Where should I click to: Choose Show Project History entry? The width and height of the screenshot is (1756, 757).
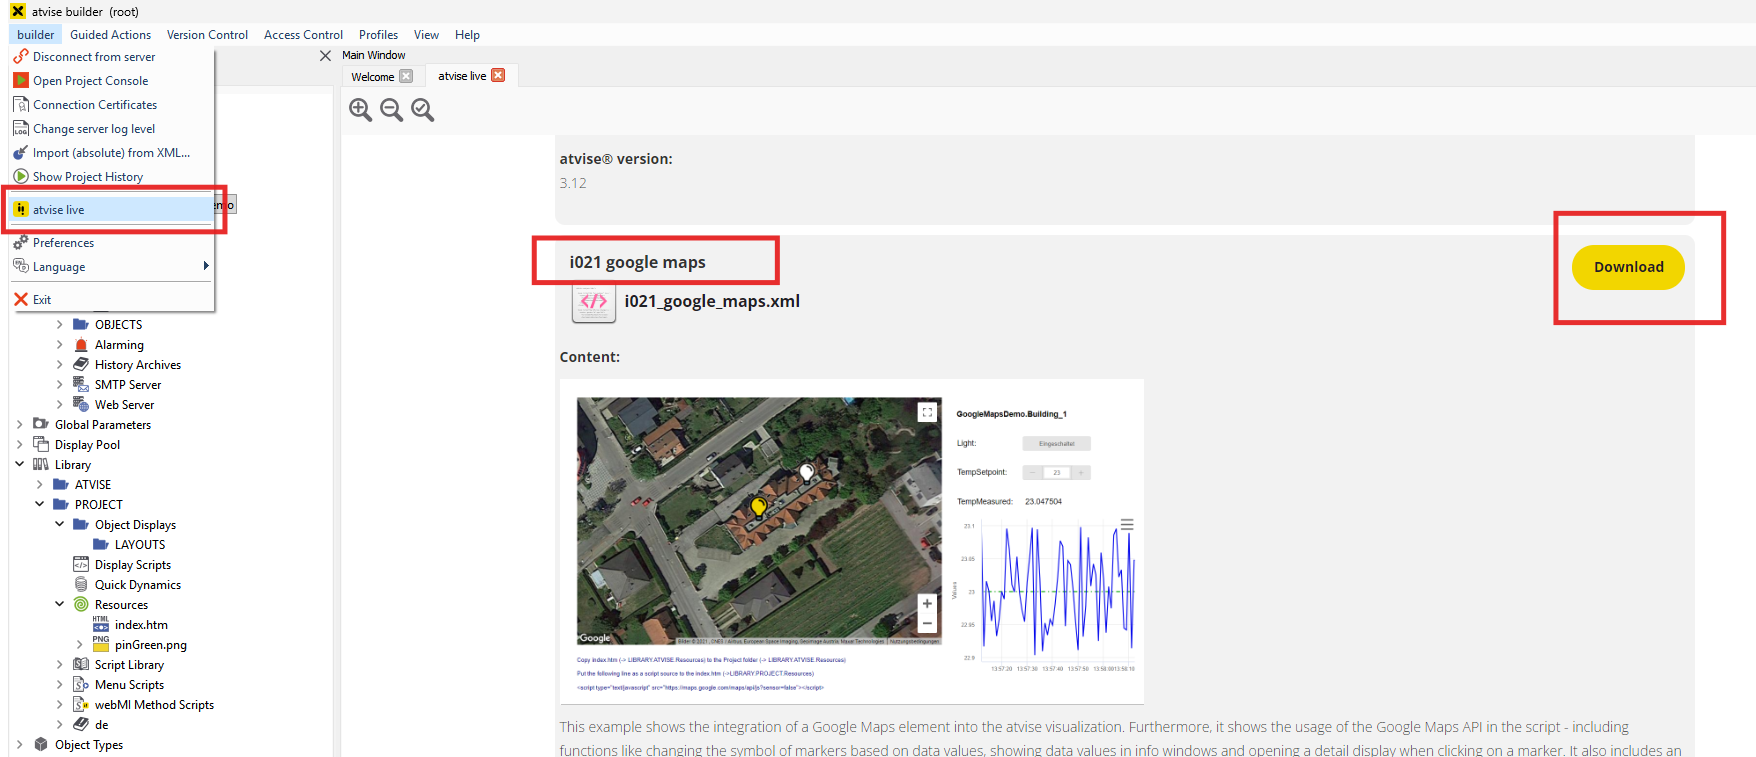click(x=111, y=177)
